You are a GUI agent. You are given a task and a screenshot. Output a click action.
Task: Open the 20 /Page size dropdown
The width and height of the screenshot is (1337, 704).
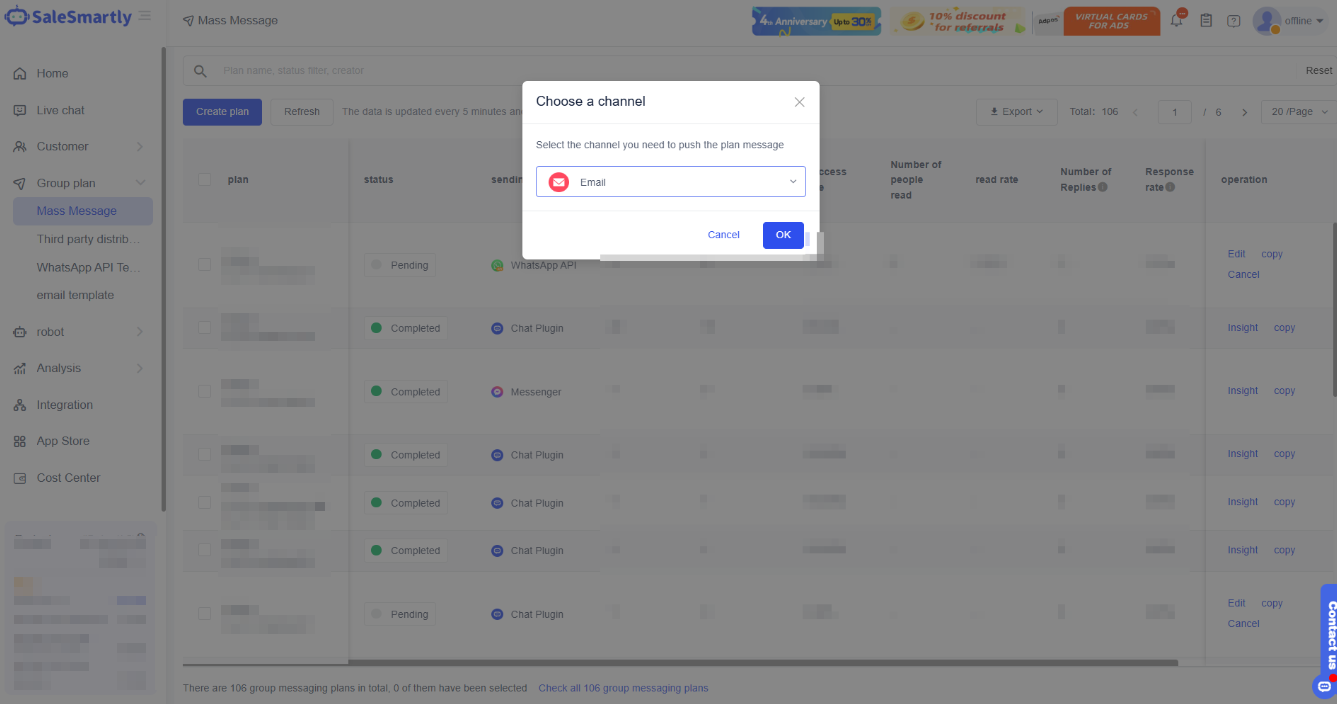[x=1298, y=112]
